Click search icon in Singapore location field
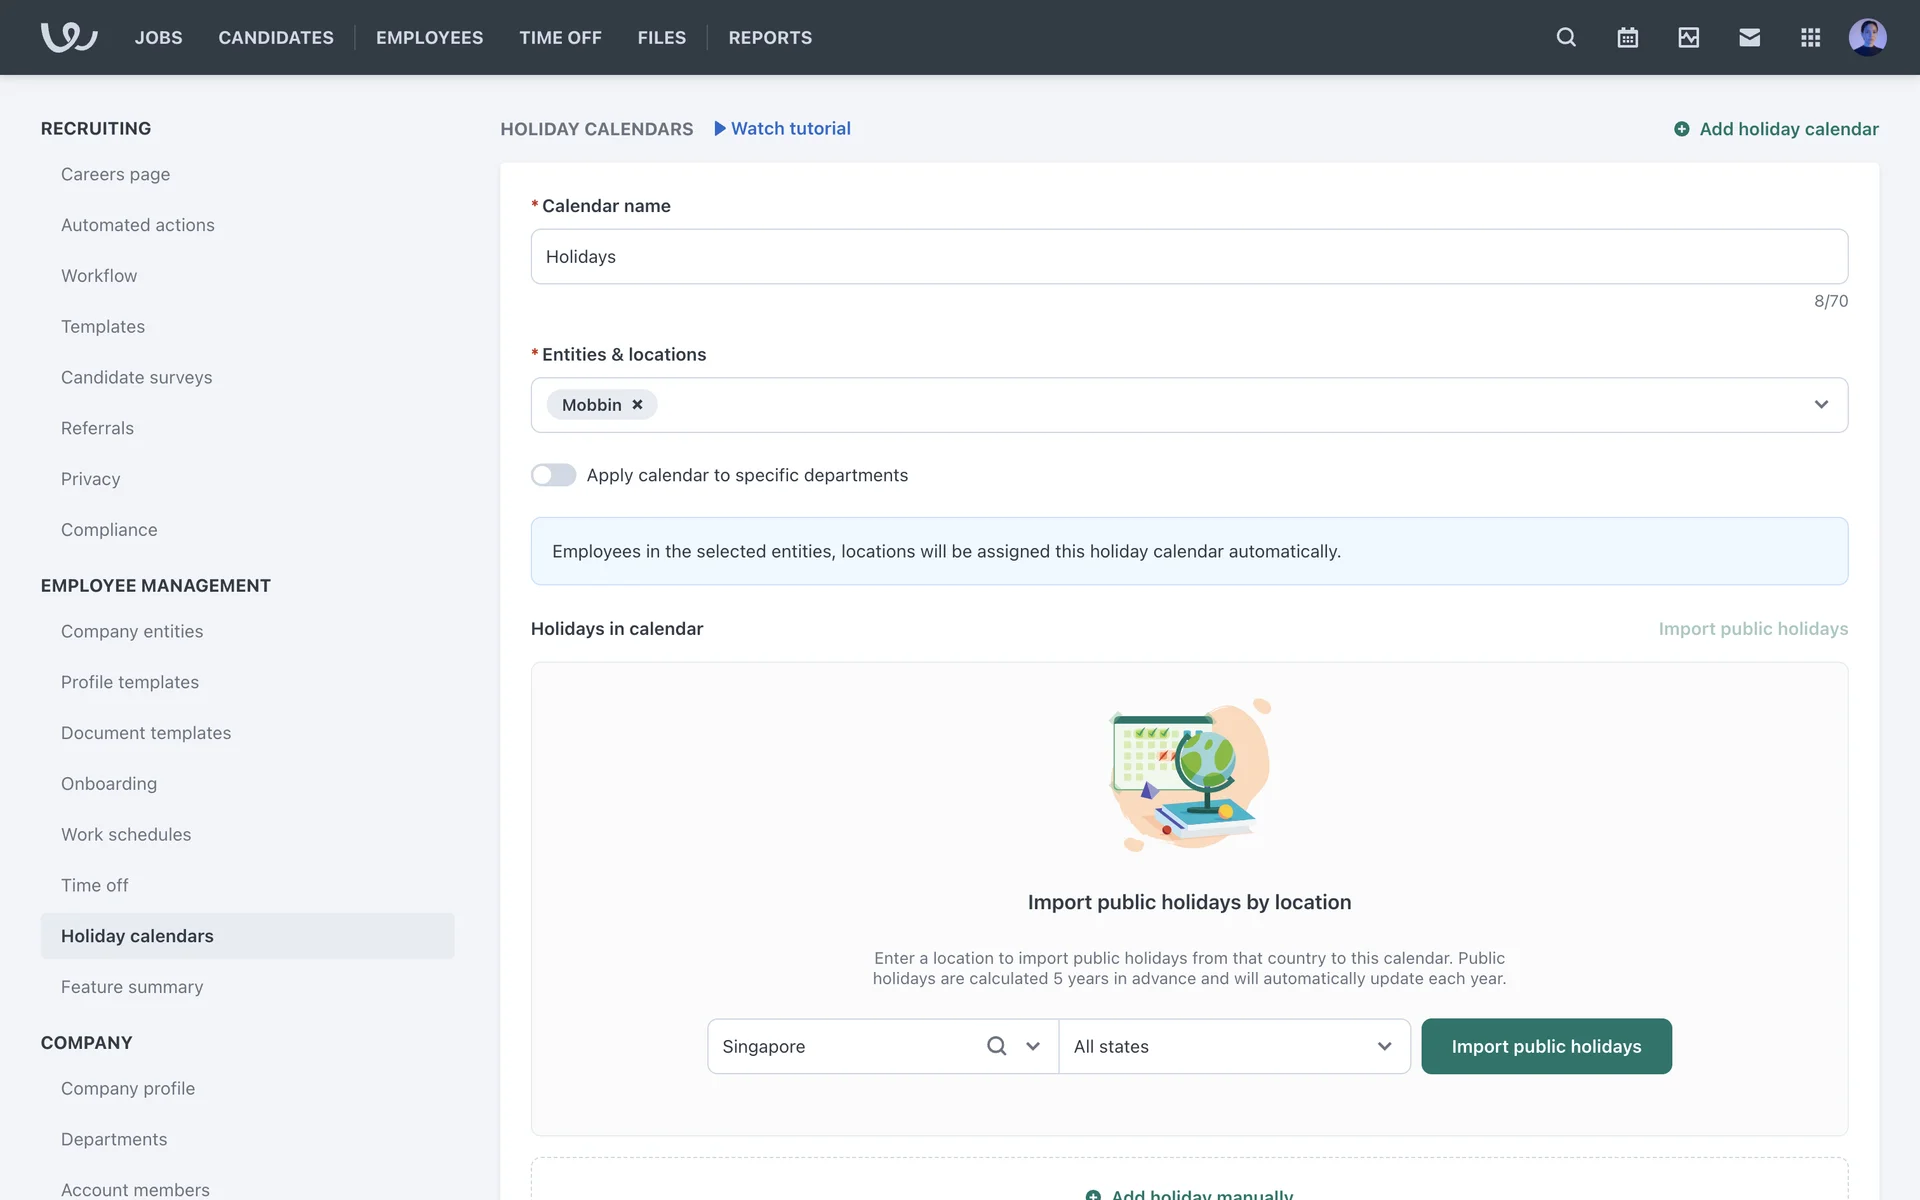The height and width of the screenshot is (1200, 1920). [x=996, y=1046]
